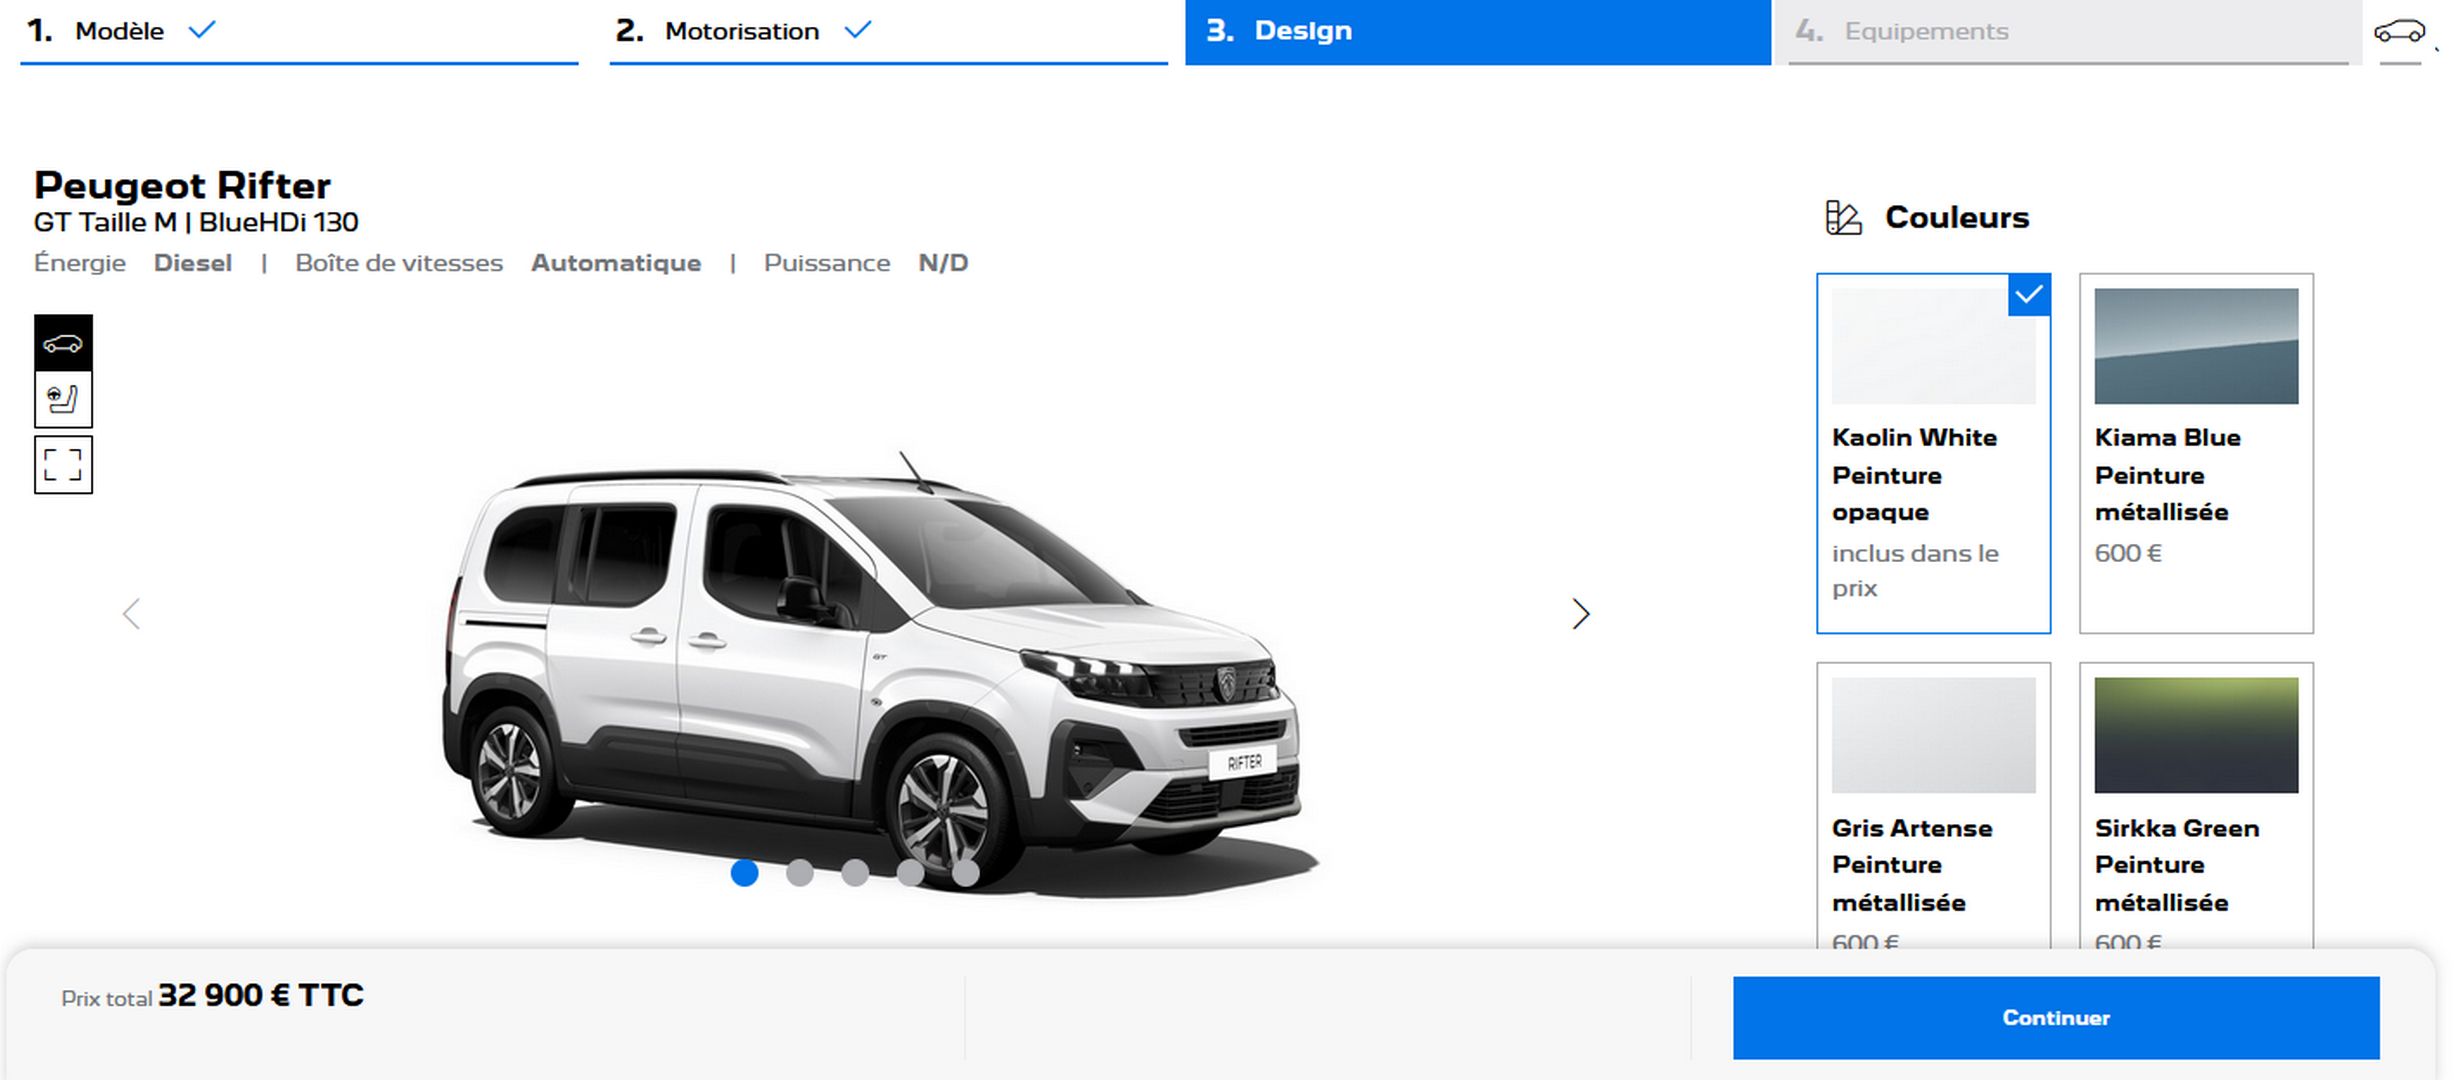2454x1080 pixels.
Task: Show next car image with right arrow
Action: pyautogui.click(x=1580, y=614)
